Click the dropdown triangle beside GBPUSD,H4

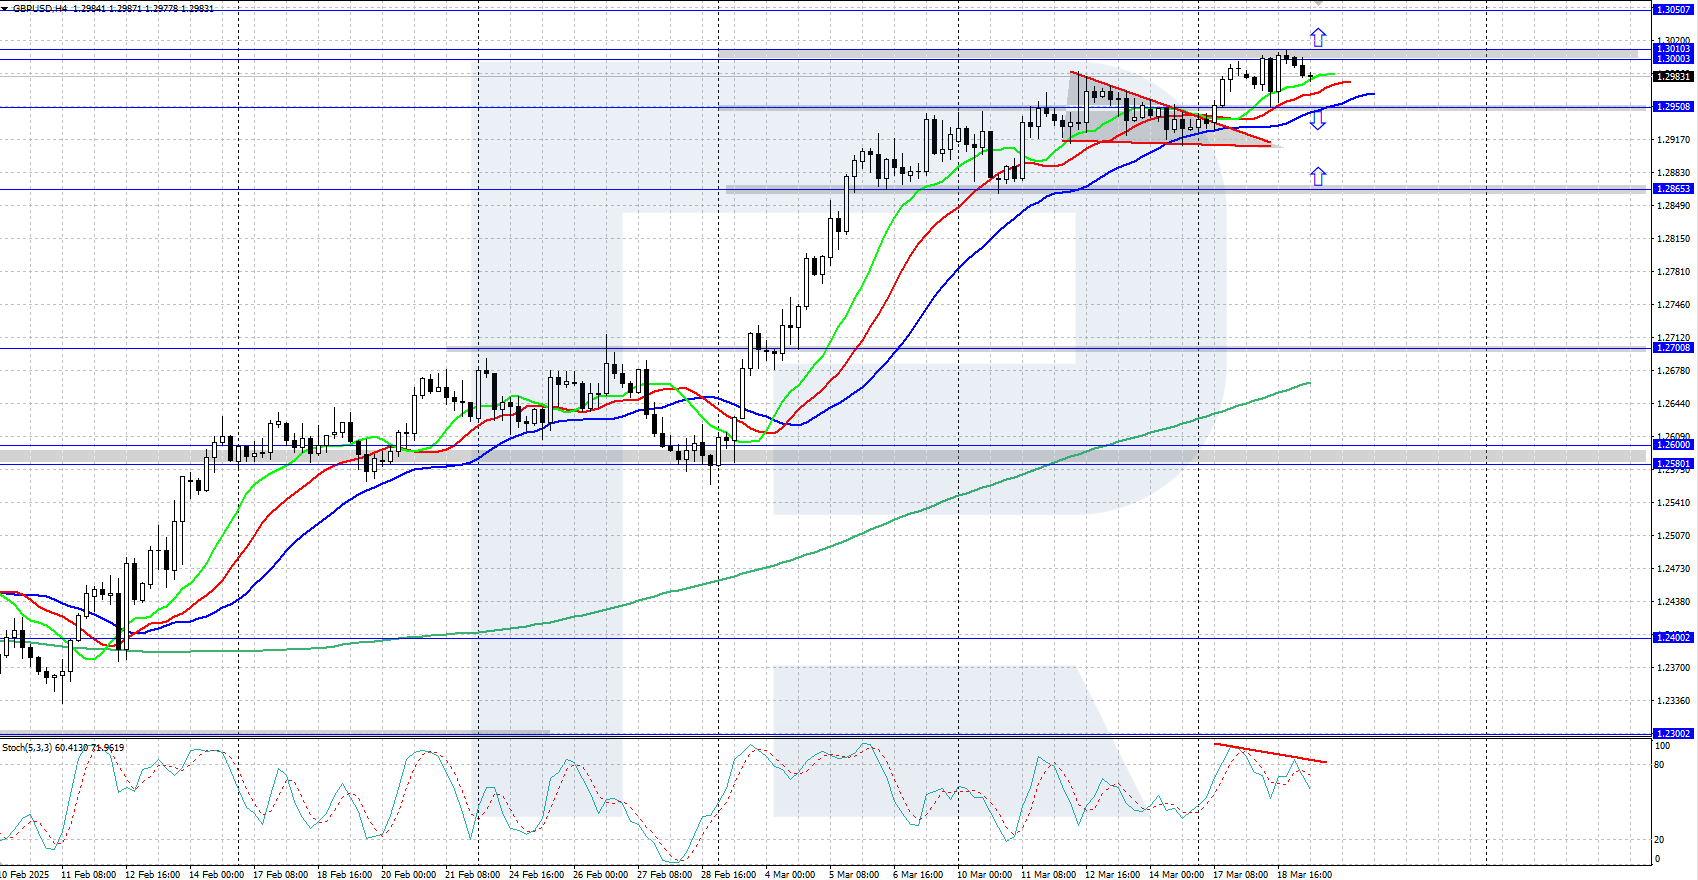click(5, 8)
